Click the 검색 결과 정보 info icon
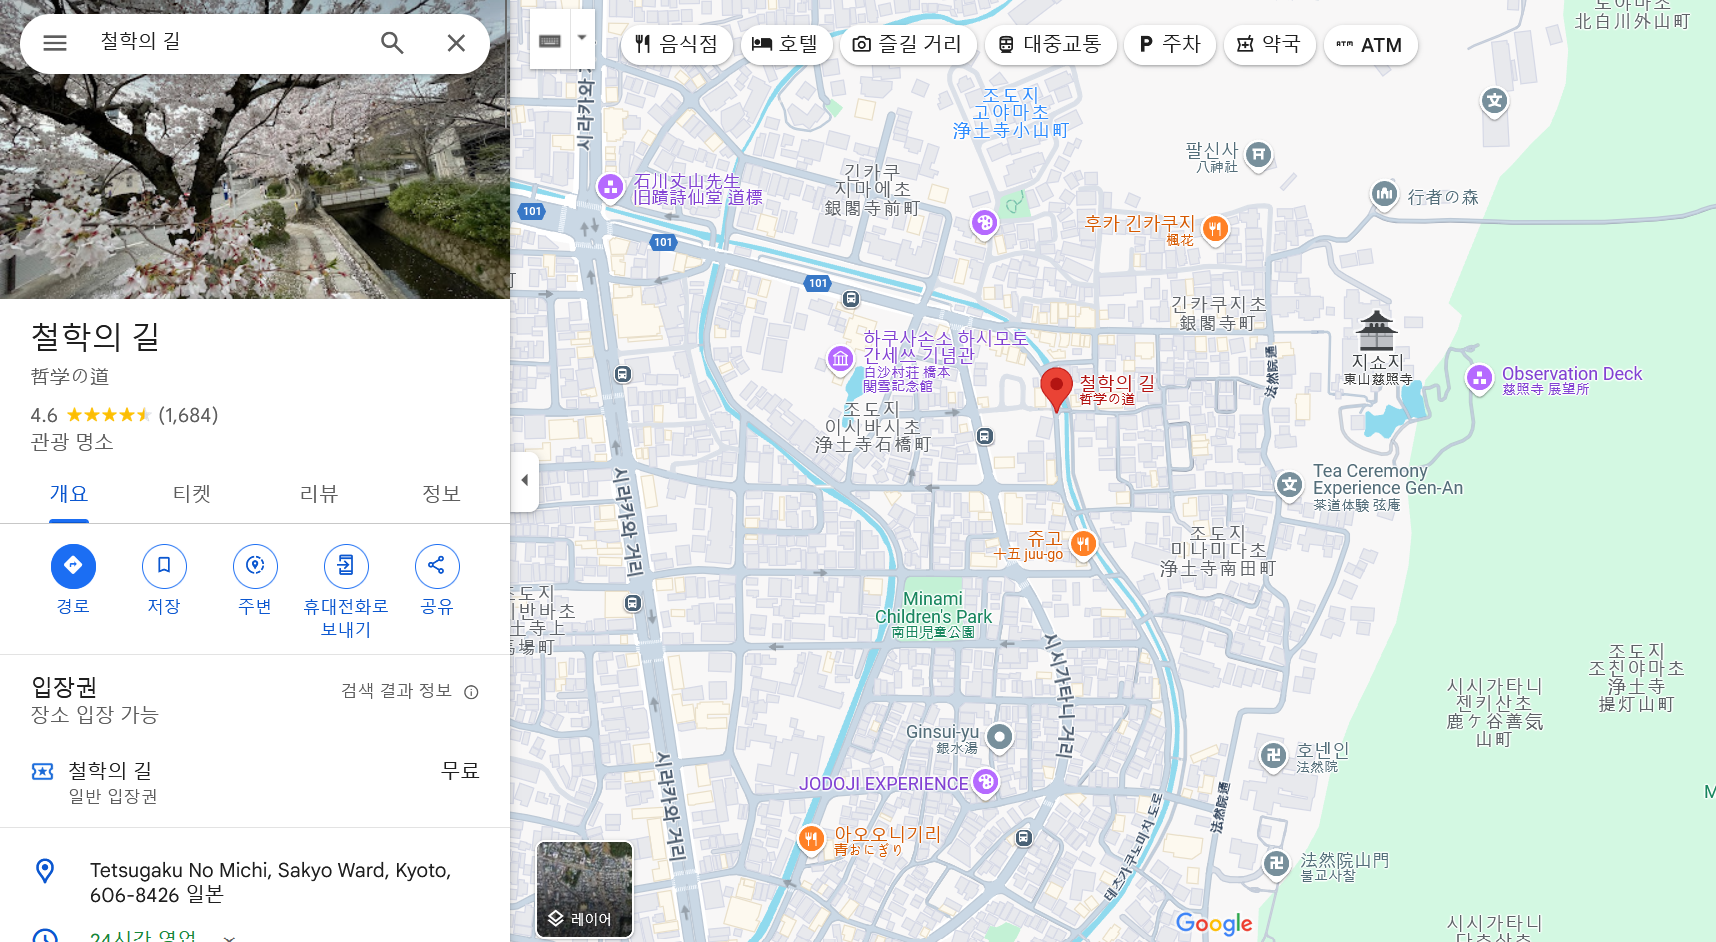Screen dimensions: 1716x942 tap(471, 692)
